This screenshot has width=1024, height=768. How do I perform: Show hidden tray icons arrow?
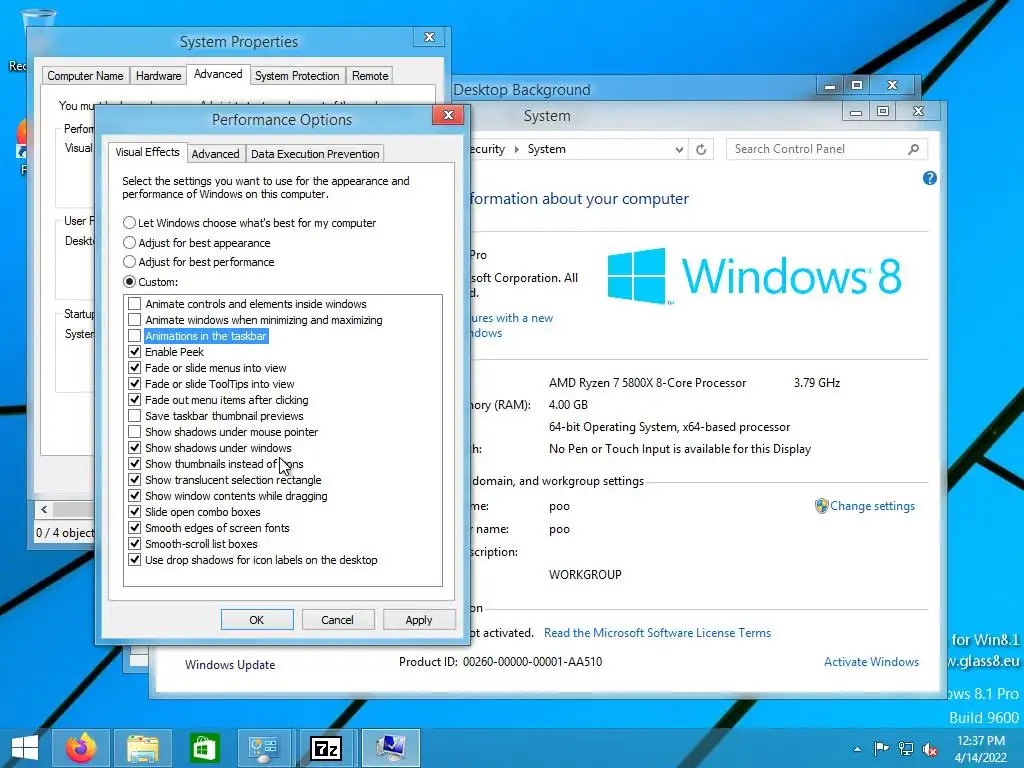pyautogui.click(x=857, y=749)
